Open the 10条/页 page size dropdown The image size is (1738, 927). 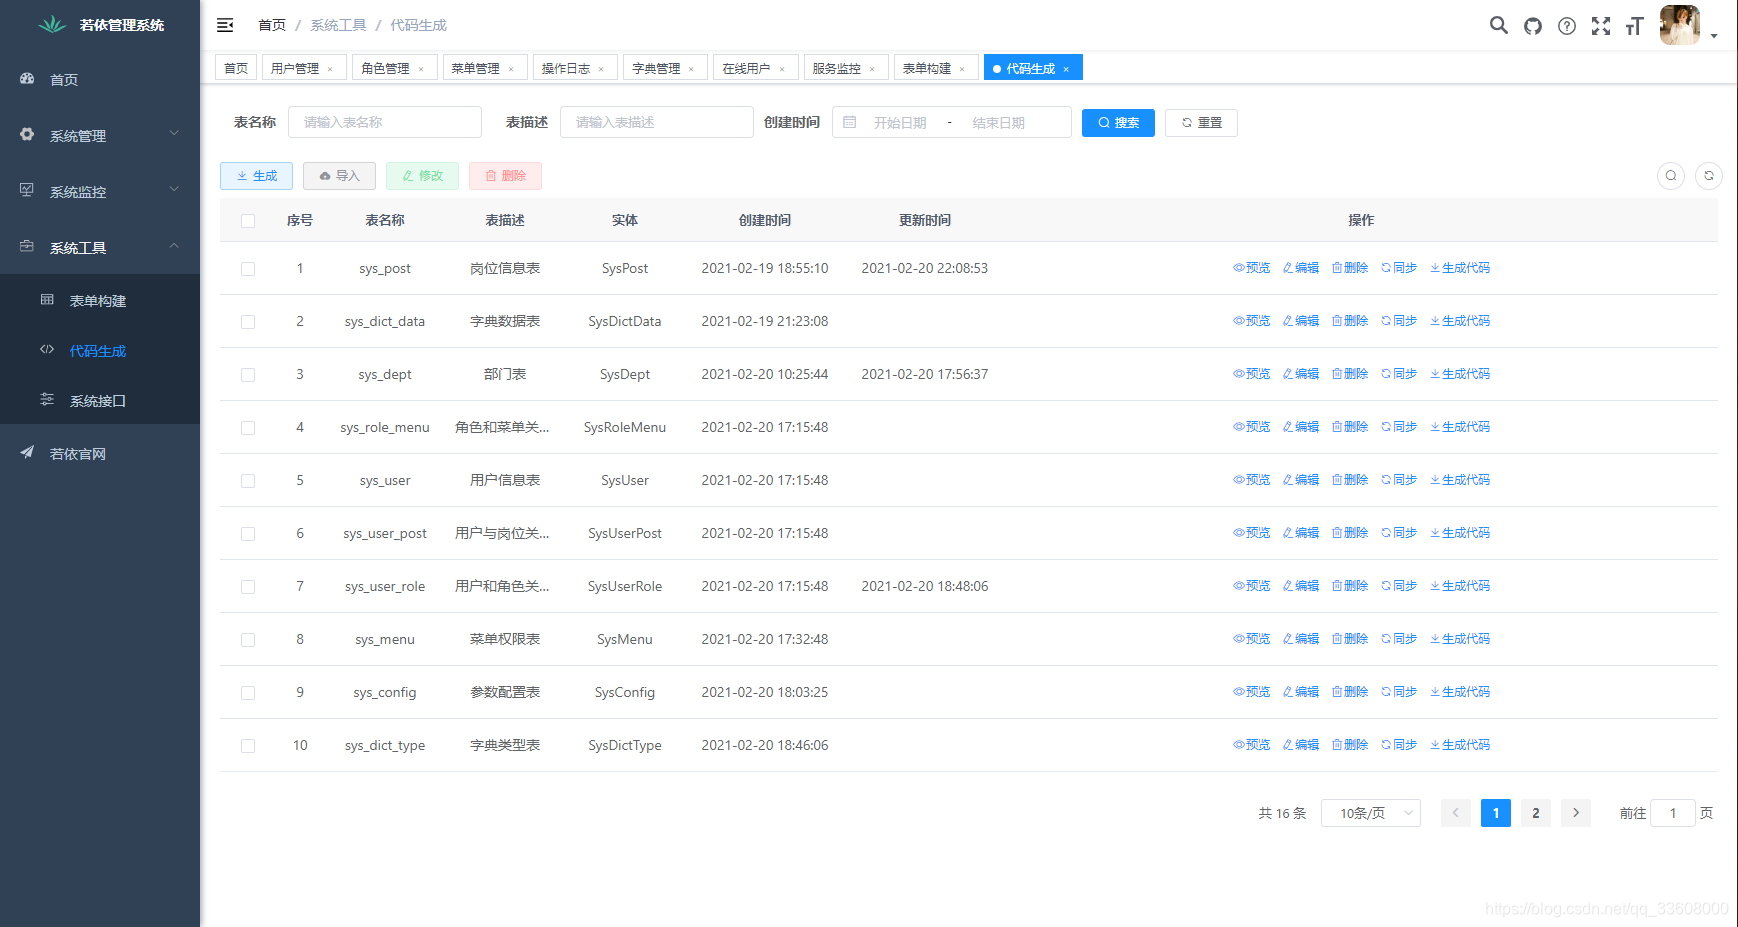(1371, 813)
